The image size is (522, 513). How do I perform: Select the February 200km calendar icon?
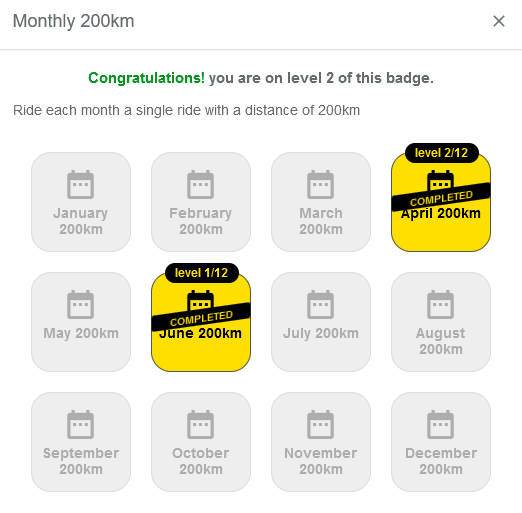pyautogui.click(x=200, y=184)
